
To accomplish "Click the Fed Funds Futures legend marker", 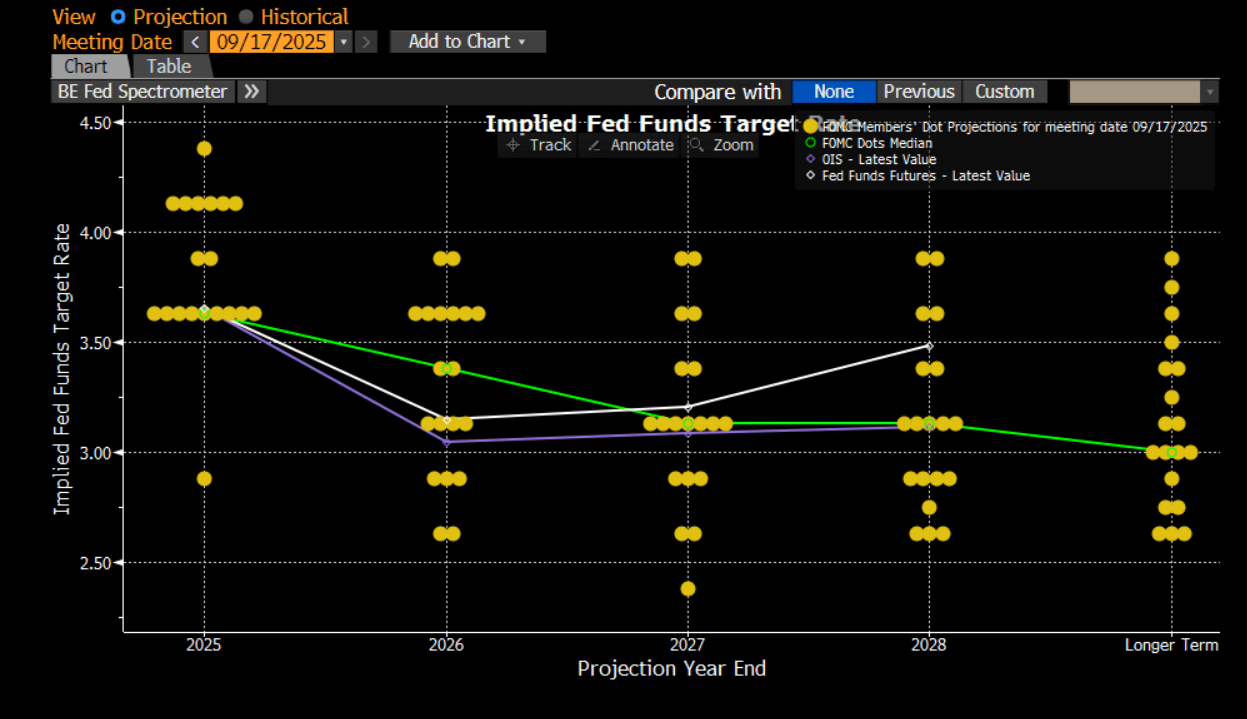I will [x=810, y=175].
